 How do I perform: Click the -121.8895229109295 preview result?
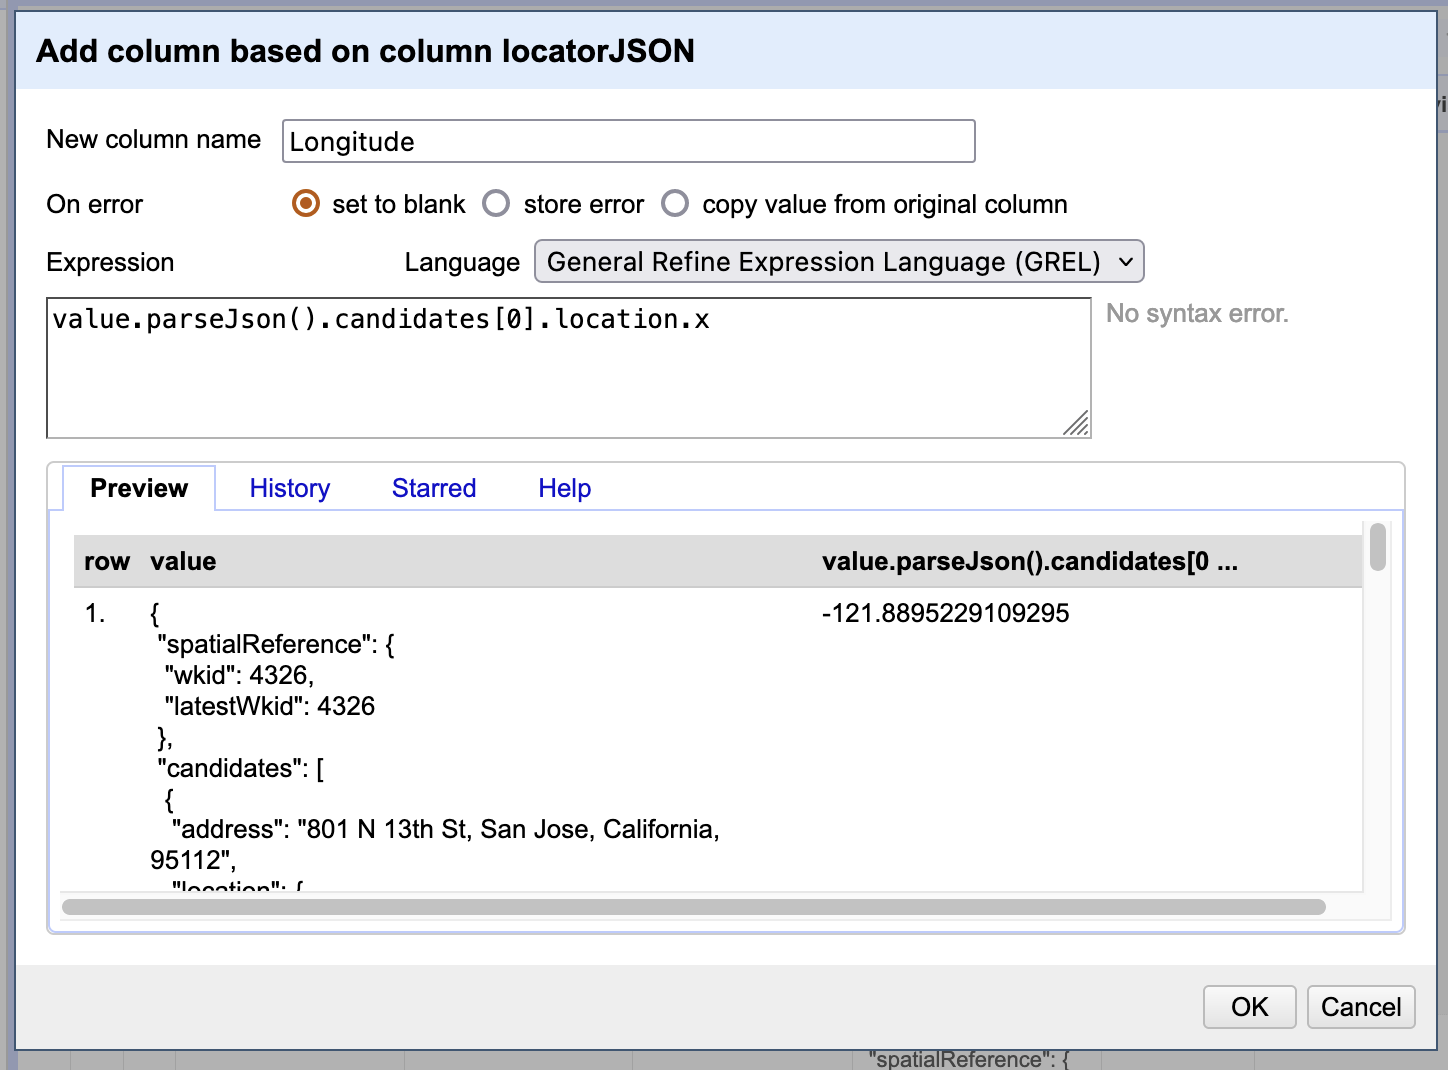[945, 613]
